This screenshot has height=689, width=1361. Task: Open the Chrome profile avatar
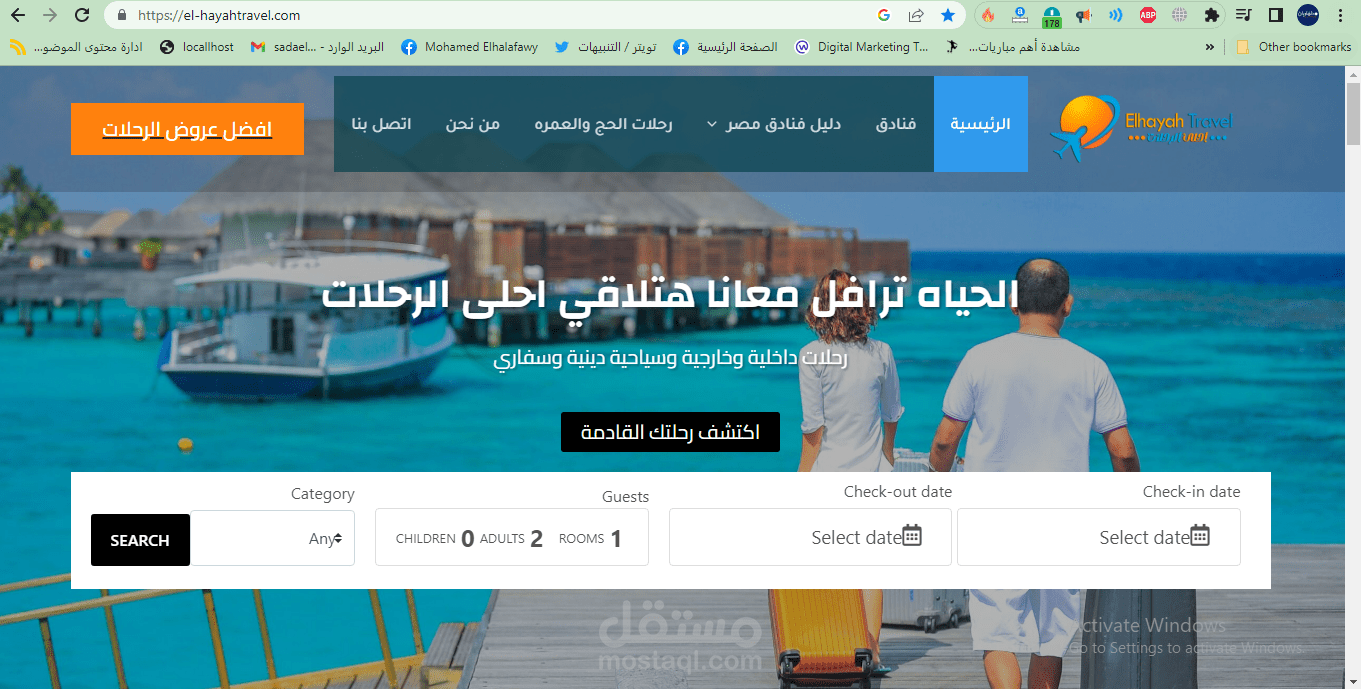(x=1308, y=15)
